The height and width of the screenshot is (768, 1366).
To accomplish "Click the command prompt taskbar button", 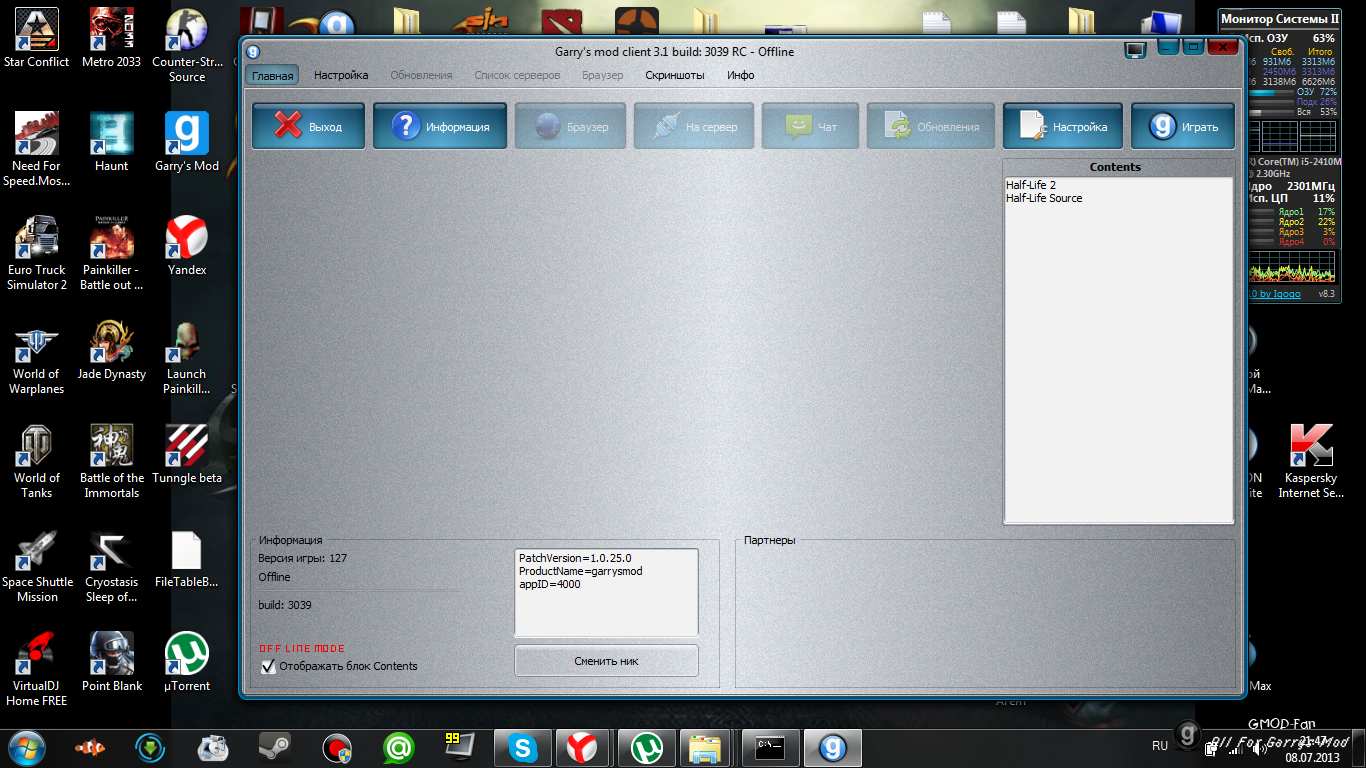I will point(770,747).
